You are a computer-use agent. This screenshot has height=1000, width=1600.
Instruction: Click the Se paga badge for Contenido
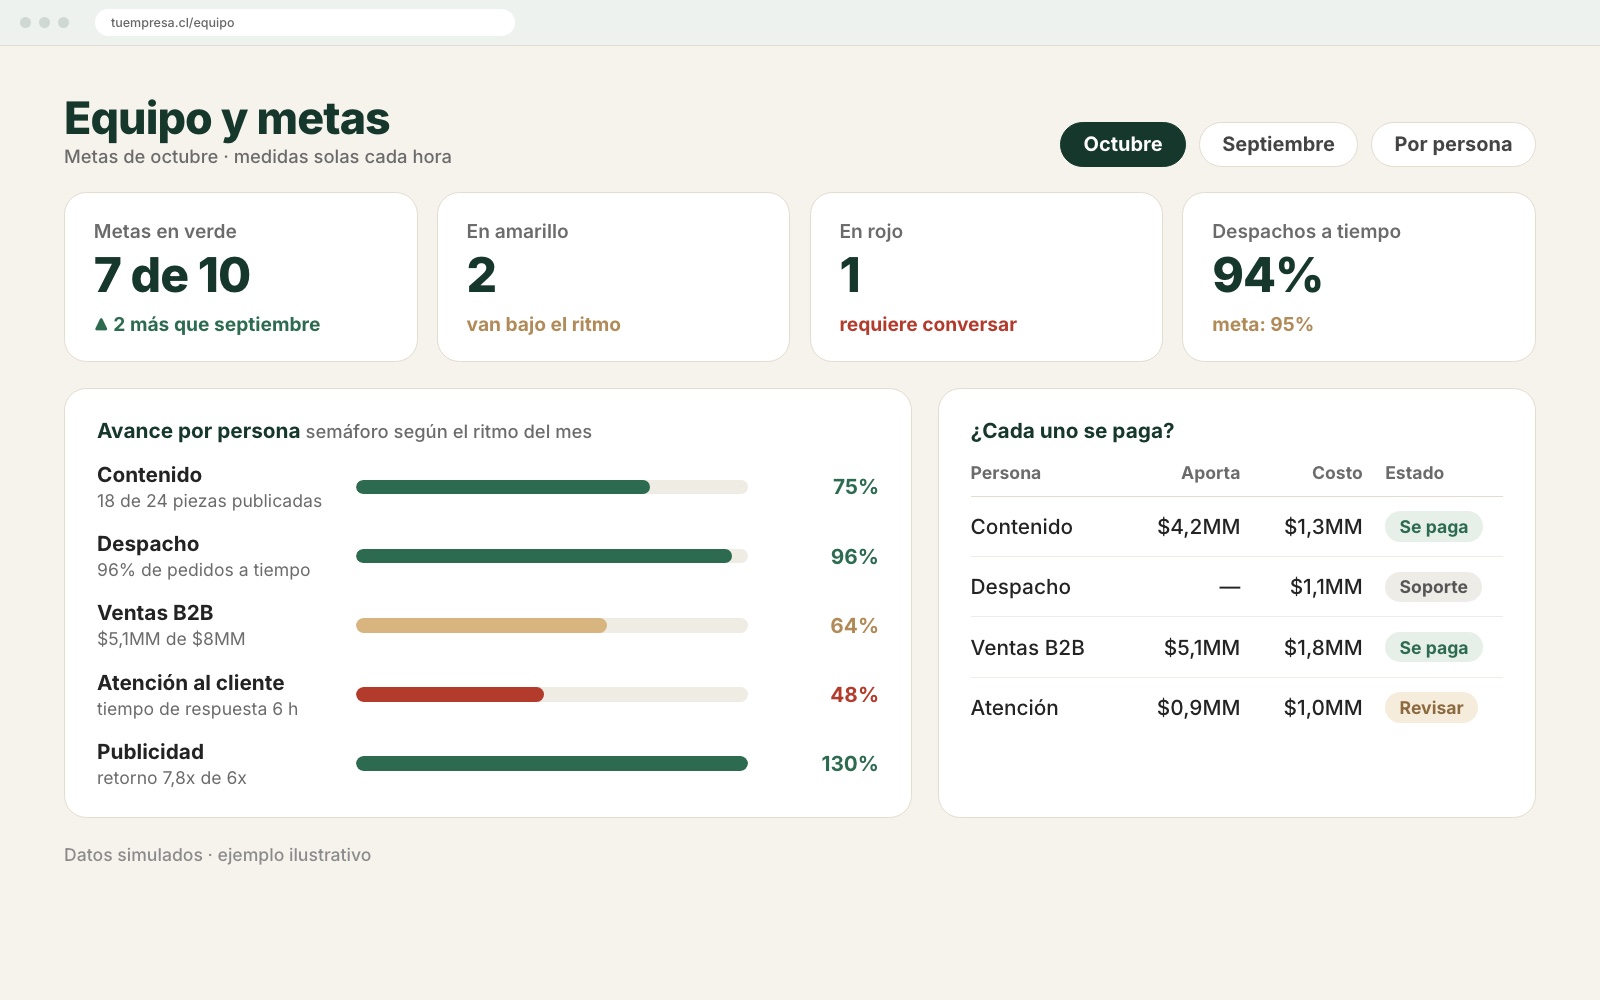coord(1433,527)
